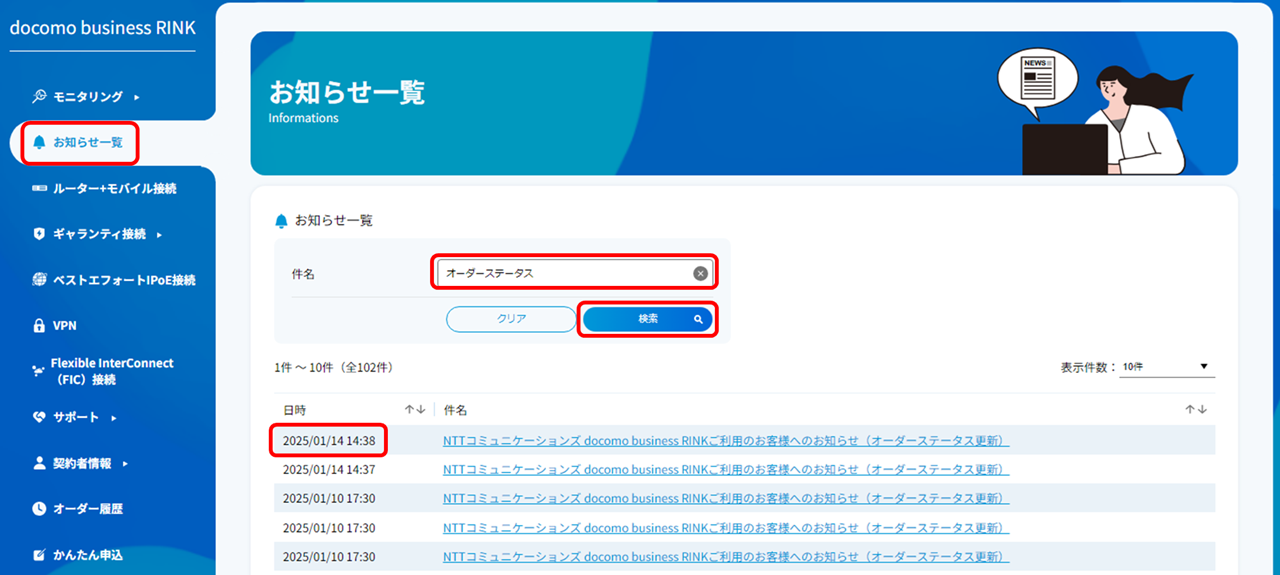The height and width of the screenshot is (575, 1280).
Task: Click the 1件～10件（全102件） count text
Action: (x=333, y=368)
